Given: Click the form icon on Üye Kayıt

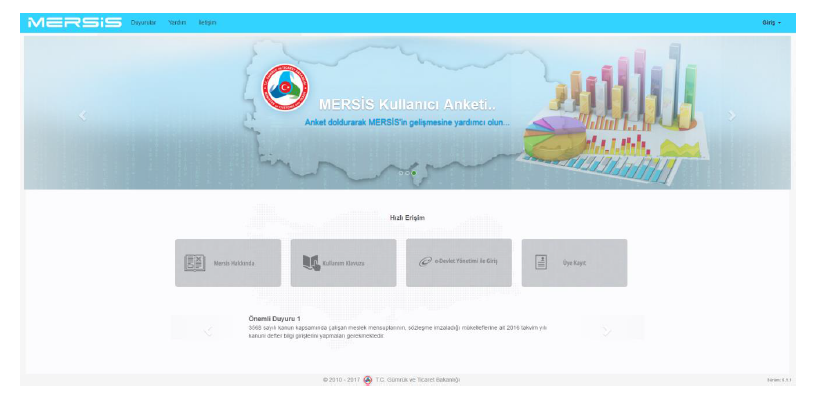Looking at the screenshot, I should (x=541, y=262).
